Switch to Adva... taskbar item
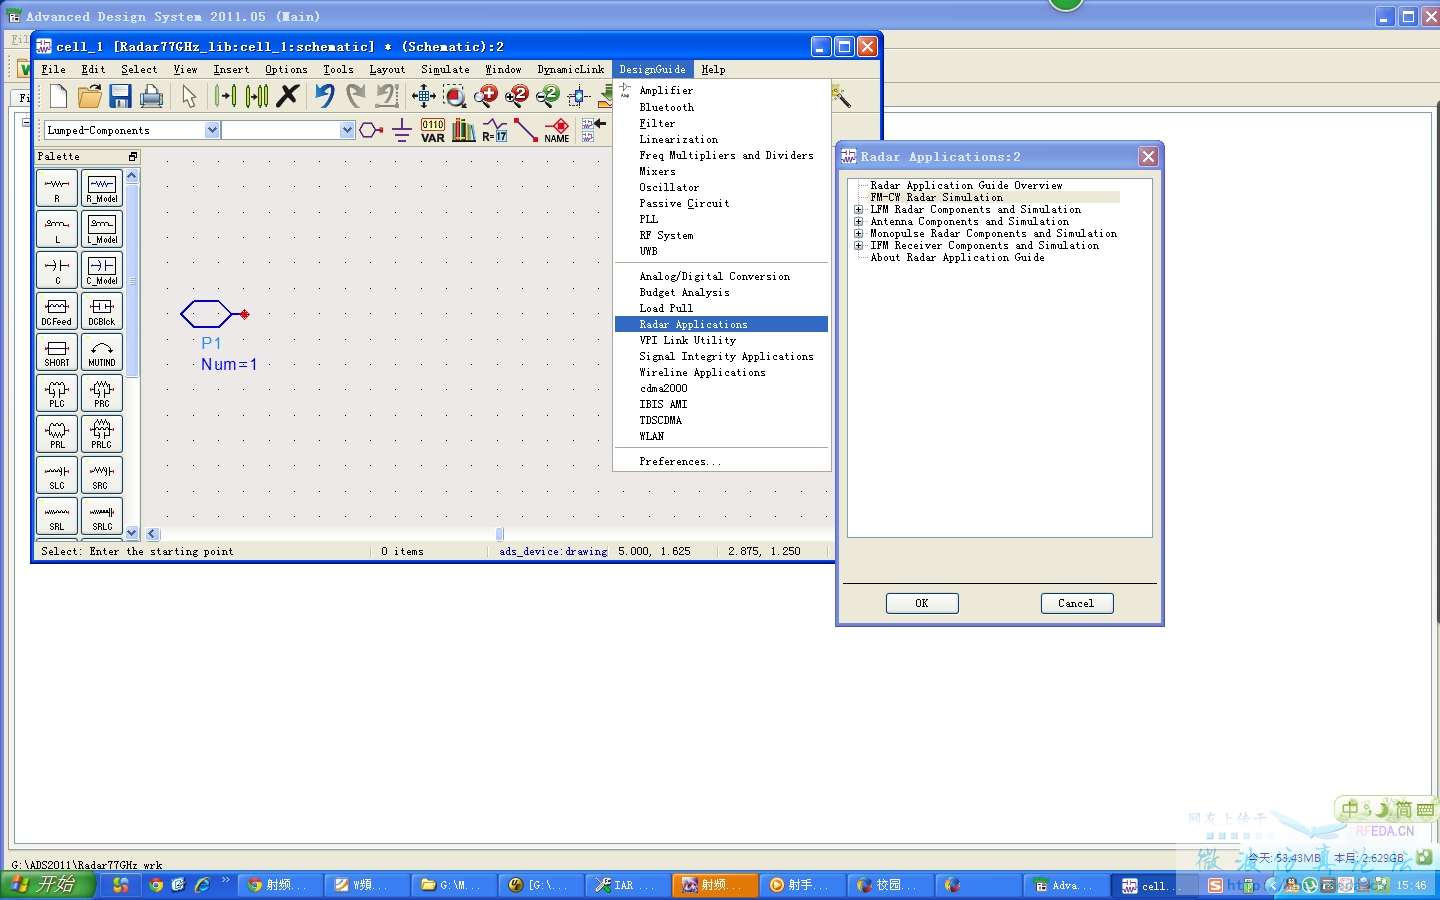The image size is (1440, 900). coord(1066,885)
